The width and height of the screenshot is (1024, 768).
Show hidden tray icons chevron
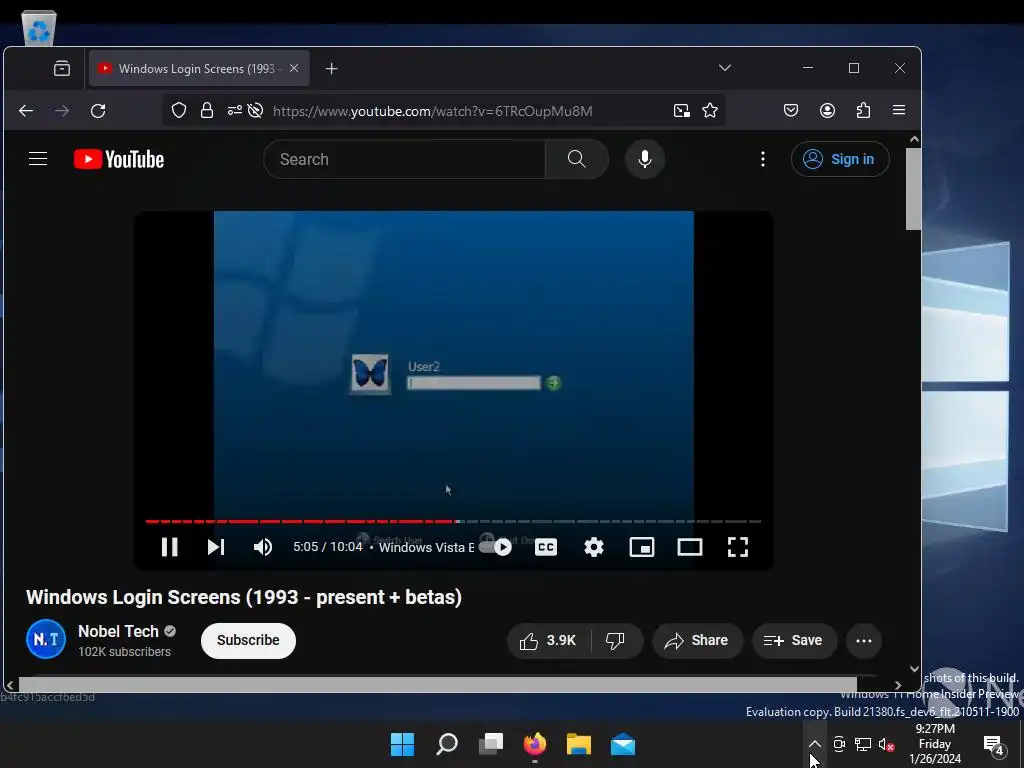tap(814, 744)
